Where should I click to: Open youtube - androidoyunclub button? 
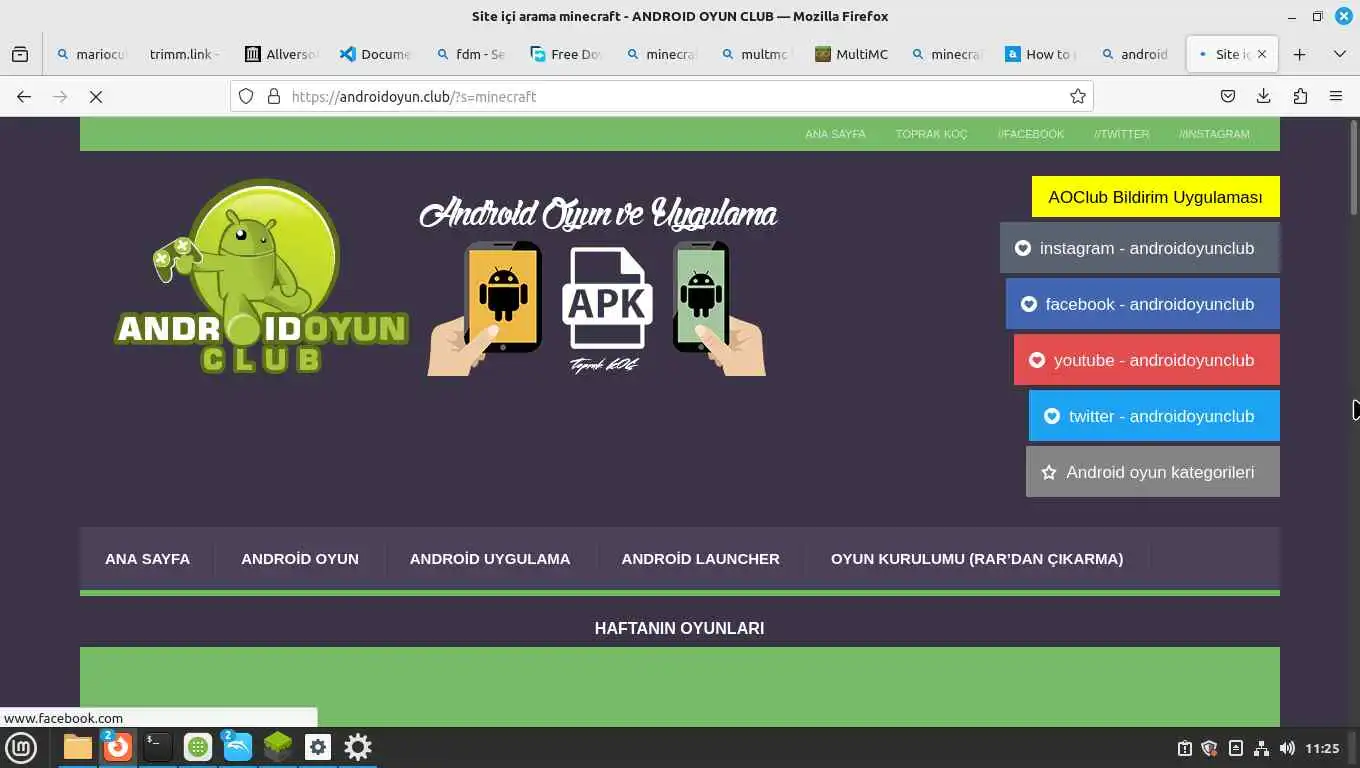[x=1147, y=360]
